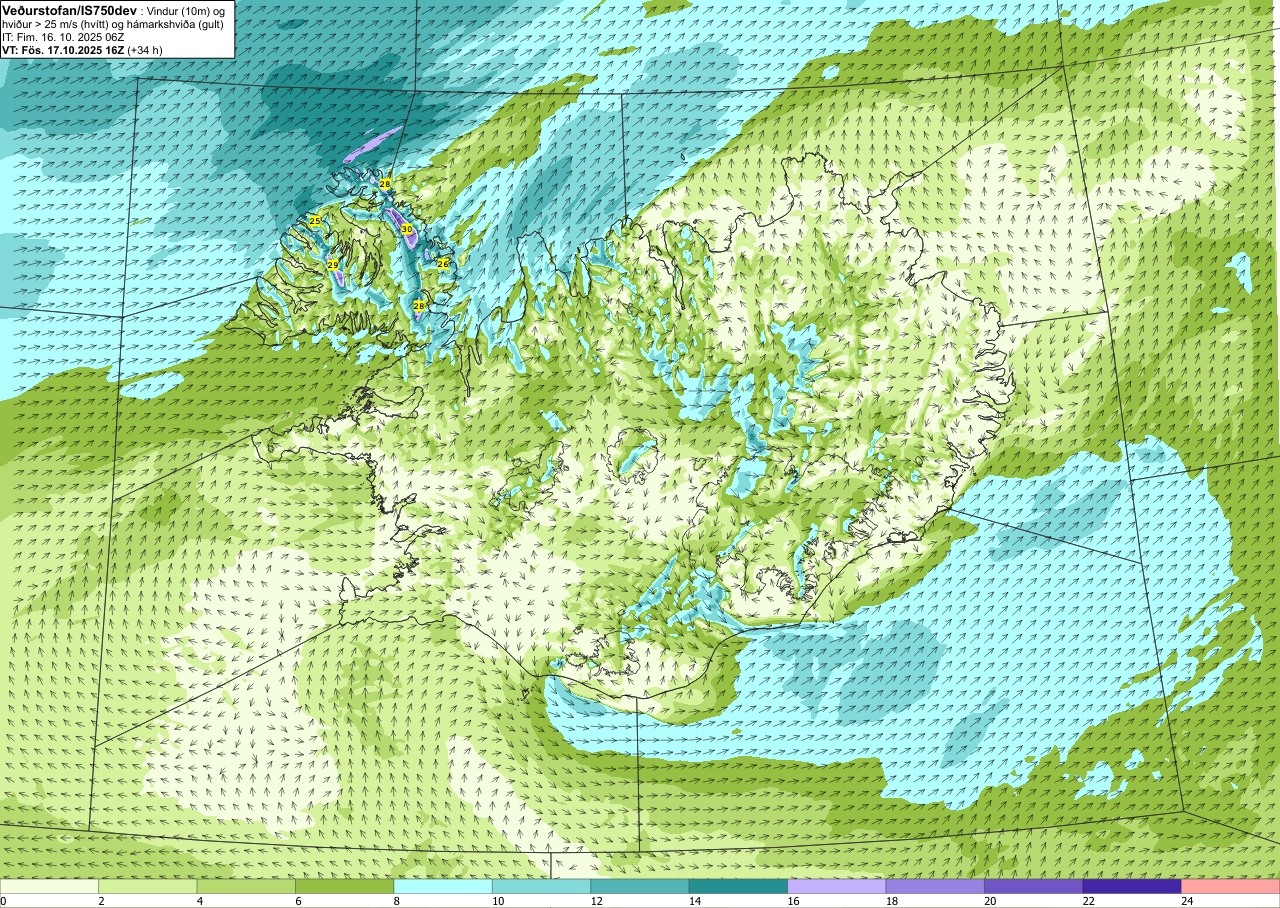Viewport: 1280px width, 908px height.
Task: Click the 14–16 m/s dark teal legend swatch
Action: [738, 886]
